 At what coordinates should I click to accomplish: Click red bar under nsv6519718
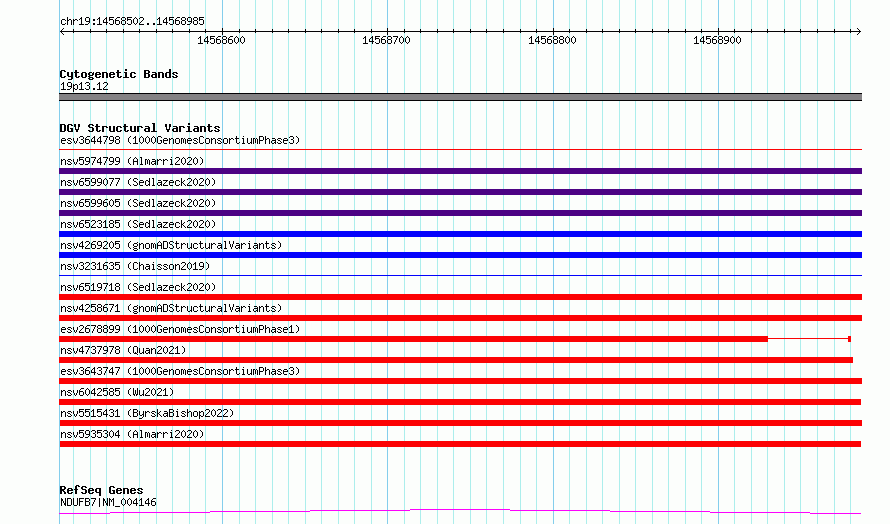point(460,297)
